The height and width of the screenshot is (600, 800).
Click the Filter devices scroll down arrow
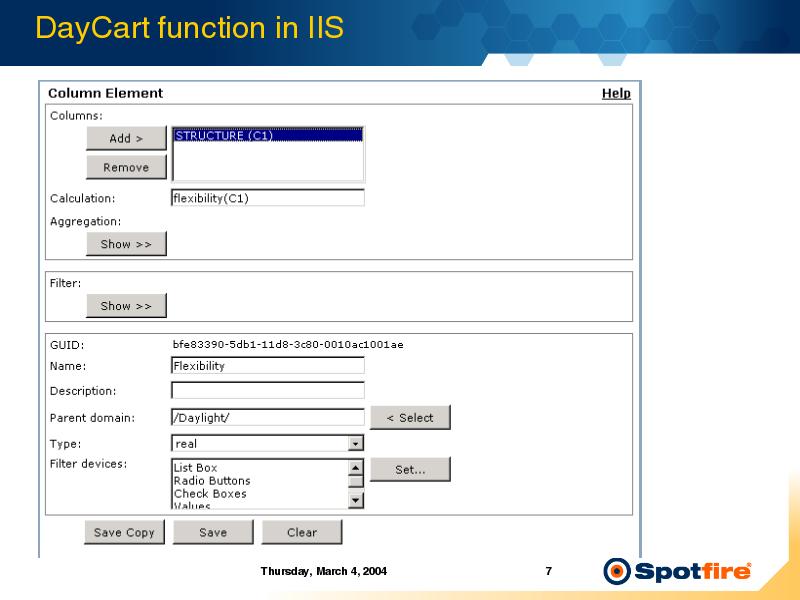pyautogui.click(x=356, y=501)
